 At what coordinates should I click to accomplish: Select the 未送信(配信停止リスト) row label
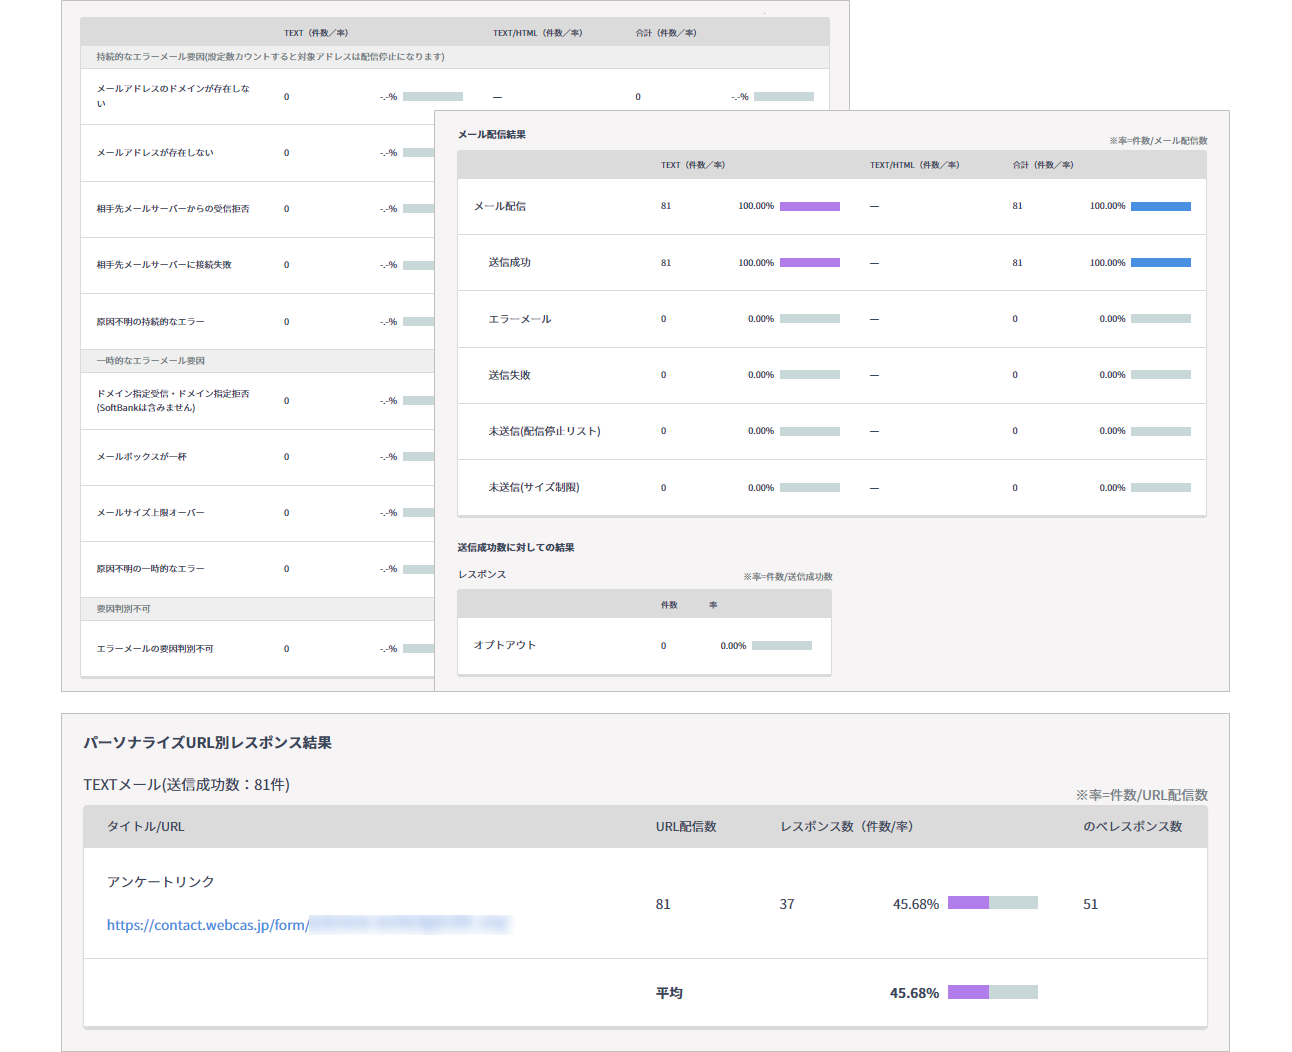pos(544,431)
